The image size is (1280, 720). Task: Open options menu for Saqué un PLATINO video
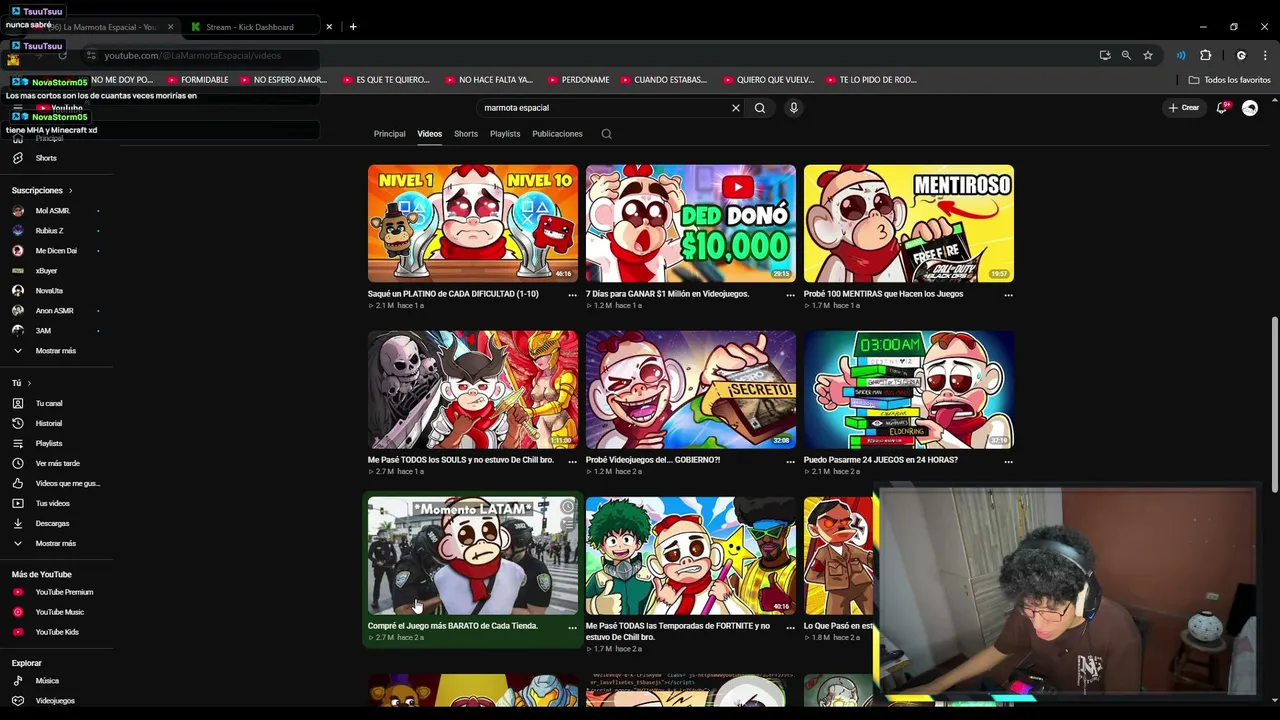572,295
